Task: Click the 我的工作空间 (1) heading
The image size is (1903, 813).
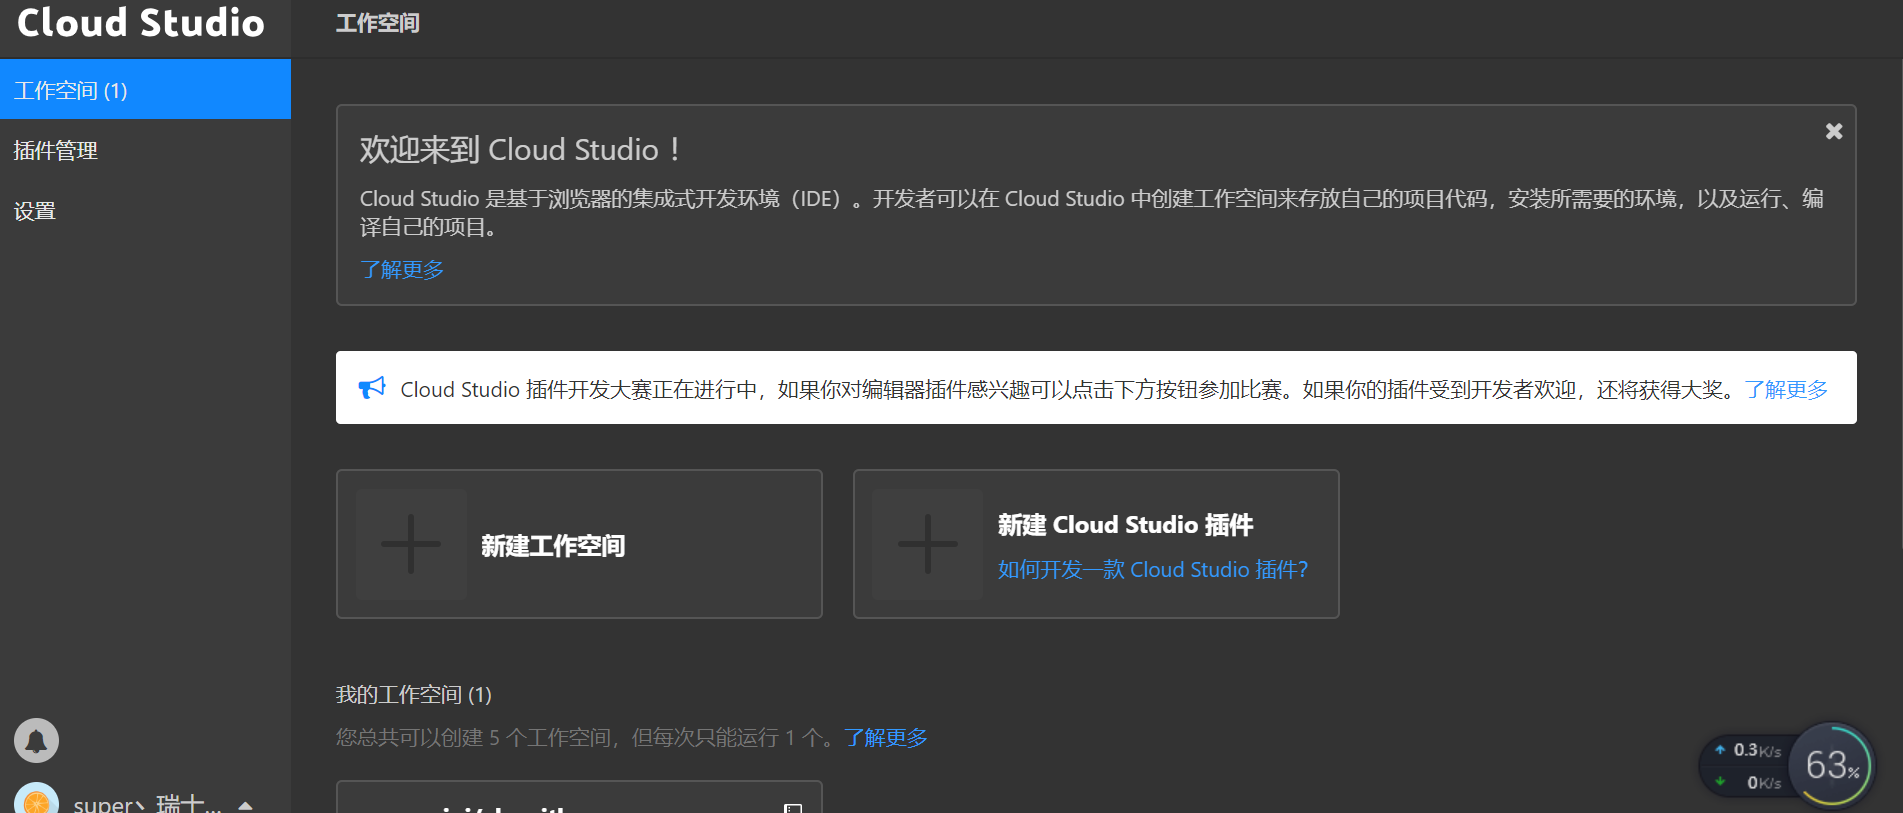Action: pos(414,694)
